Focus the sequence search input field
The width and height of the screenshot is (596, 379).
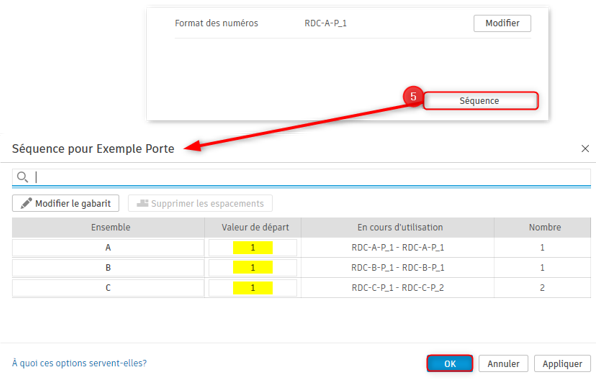(x=301, y=177)
